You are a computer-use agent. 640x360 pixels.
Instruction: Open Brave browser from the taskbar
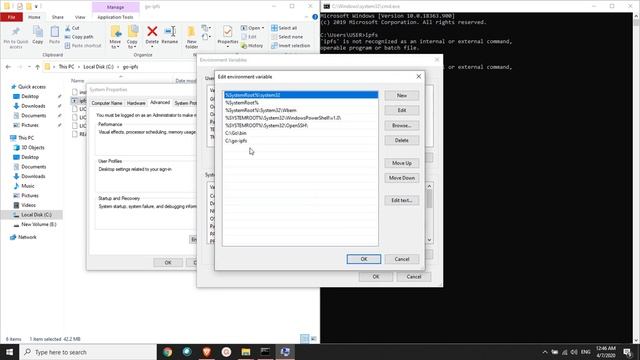(x=207, y=352)
